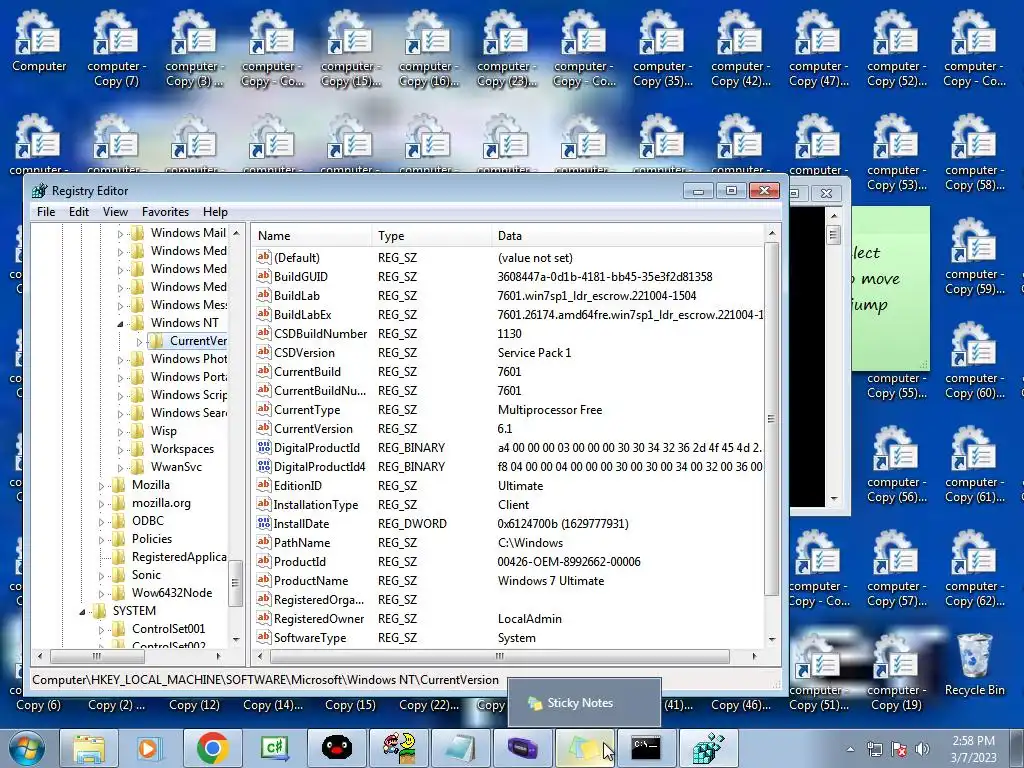Click the InstallDate DWORD value icon
The width and height of the screenshot is (1024, 768).
264,523
